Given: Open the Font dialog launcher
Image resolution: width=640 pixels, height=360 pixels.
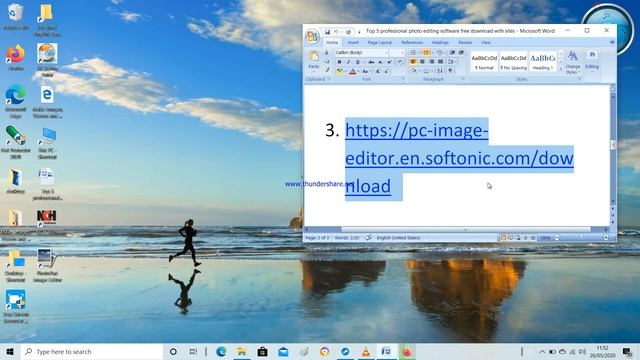Looking at the screenshot, I should click(403, 78).
